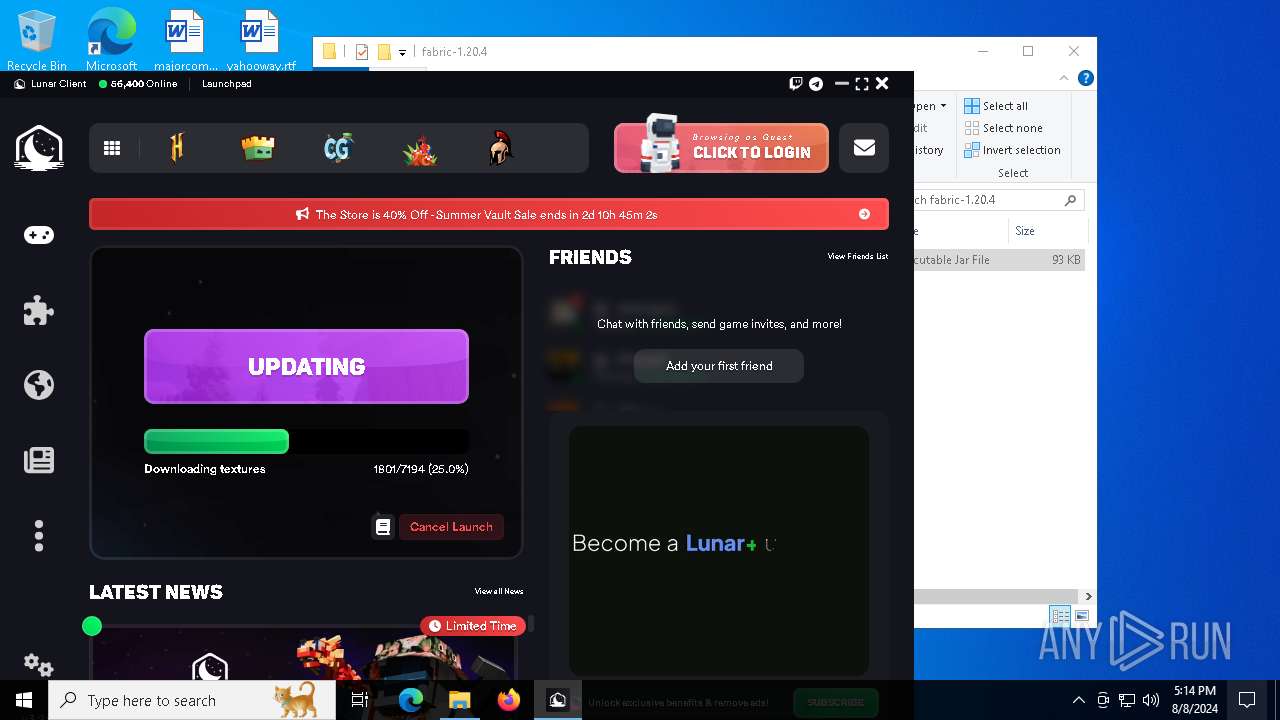Click the Open dropdown arrow in ribbon
Viewport: 1280px width, 720px height.
pos(943,106)
